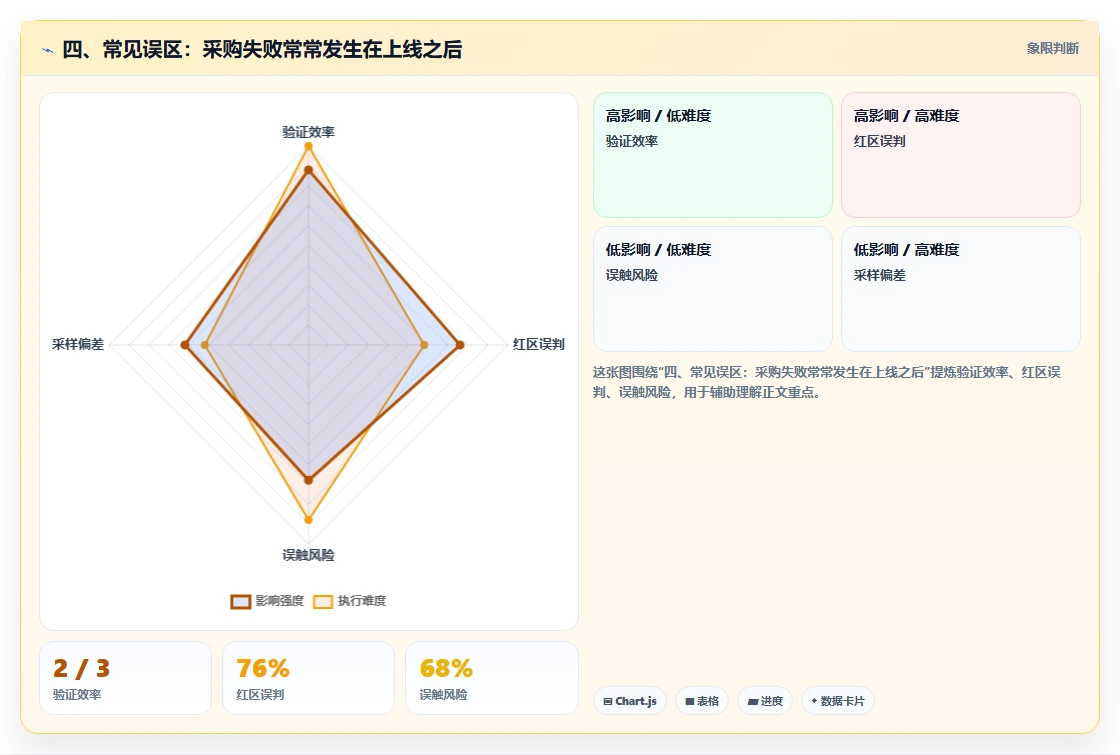Screen dimensions: 1120x755
Task: Click the 红区误判 radar axis label
Action: pyautogui.click(x=539, y=344)
